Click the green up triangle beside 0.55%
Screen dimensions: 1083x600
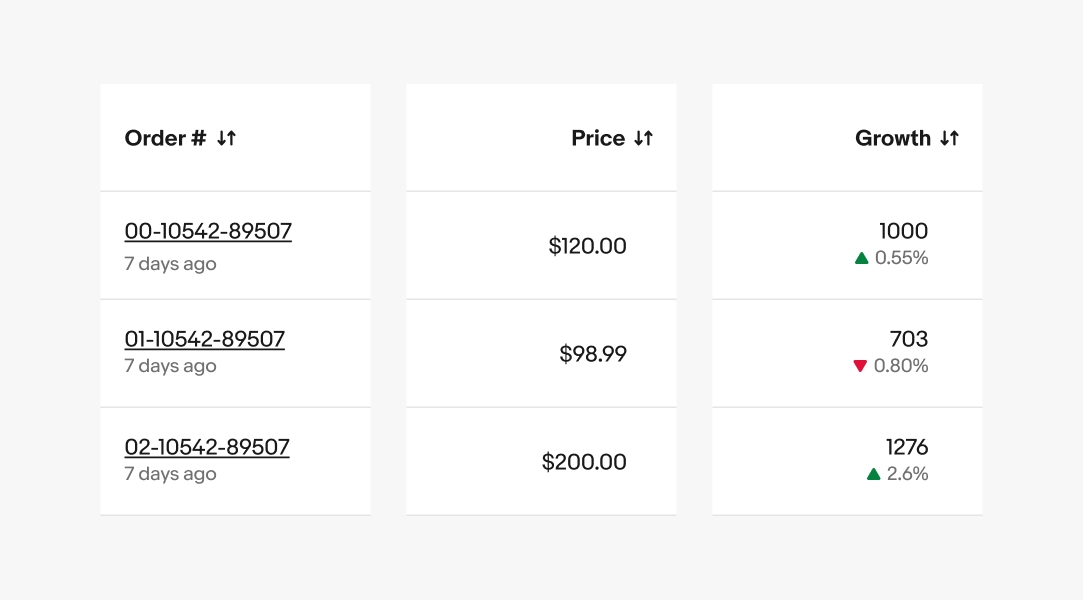pyautogui.click(x=860, y=257)
